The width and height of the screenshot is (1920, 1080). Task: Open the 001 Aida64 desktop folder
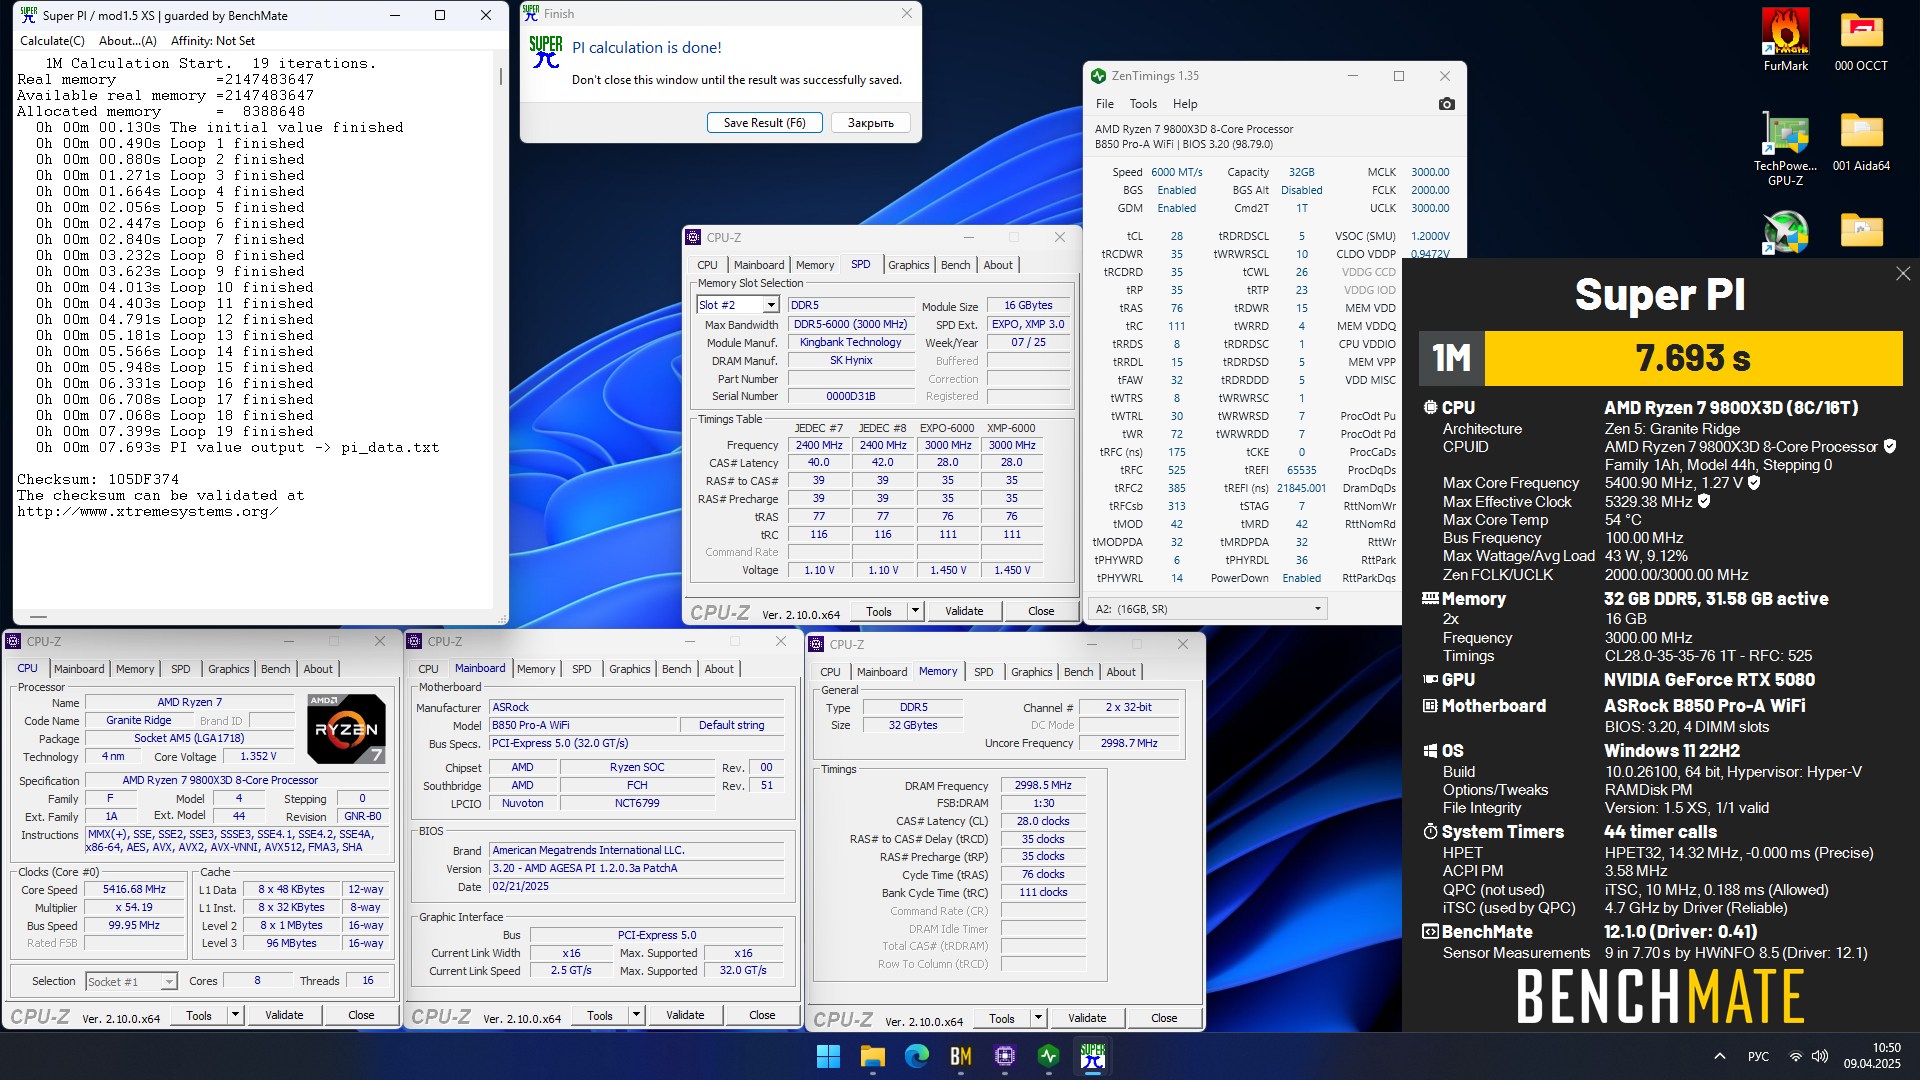click(x=1861, y=140)
